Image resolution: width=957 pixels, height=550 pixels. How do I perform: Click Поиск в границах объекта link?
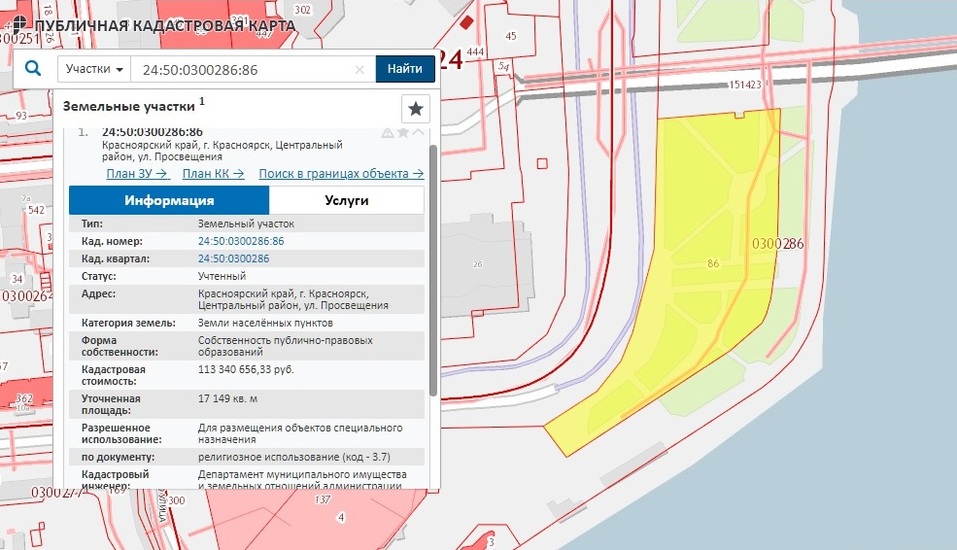point(341,173)
